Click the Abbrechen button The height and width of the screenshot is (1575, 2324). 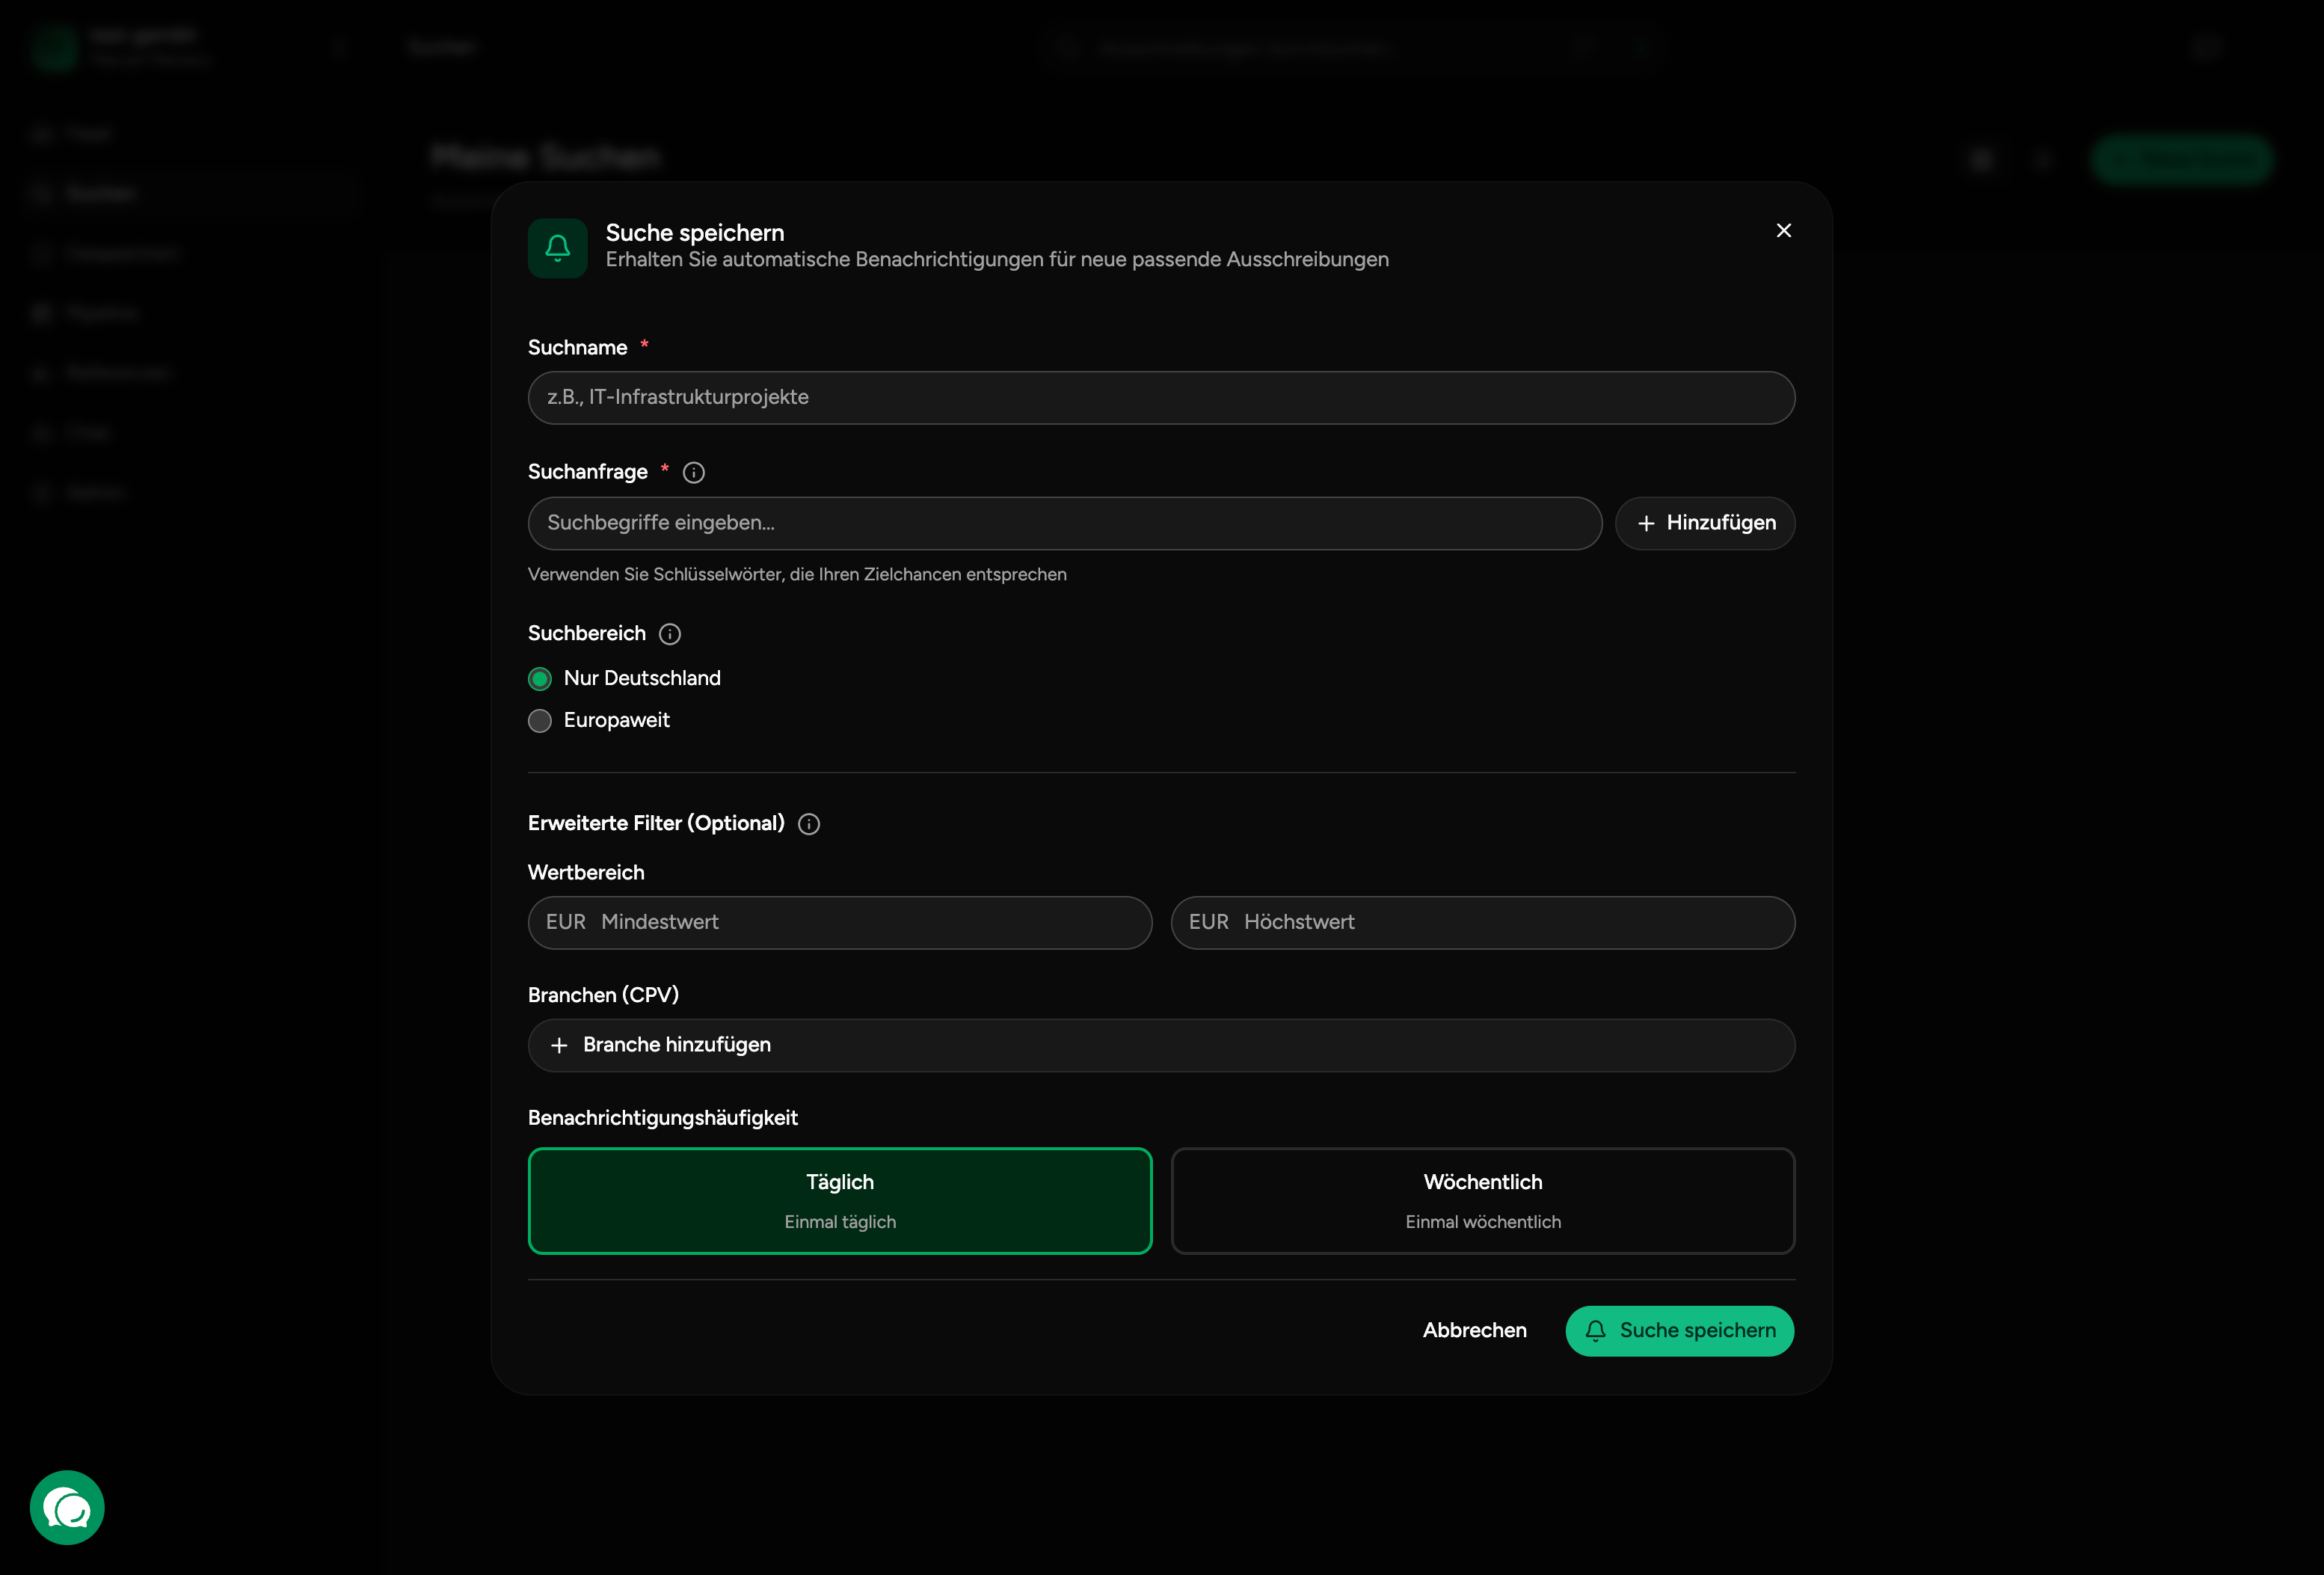pyautogui.click(x=1474, y=1330)
